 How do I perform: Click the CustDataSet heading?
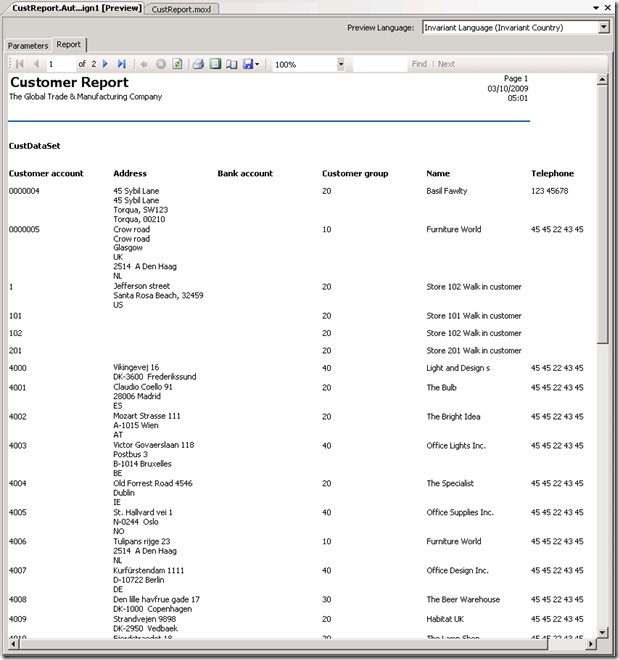(35, 146)
